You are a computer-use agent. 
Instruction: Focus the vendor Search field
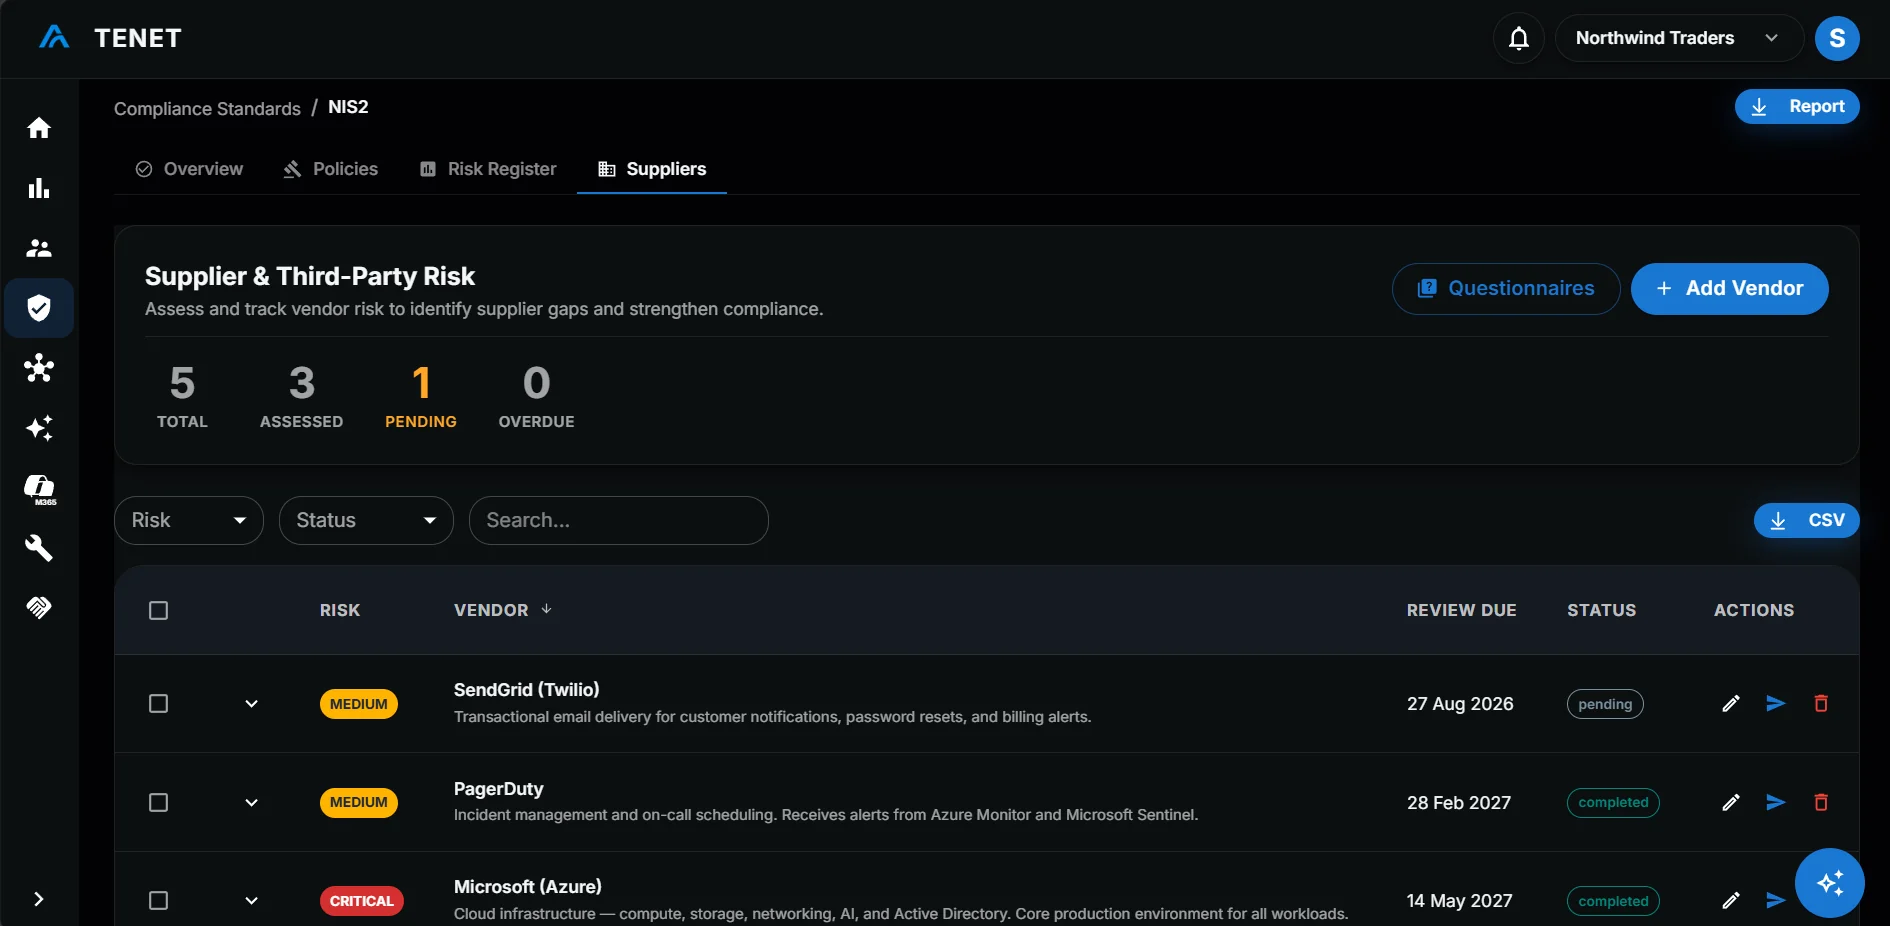tap(619, 520)
